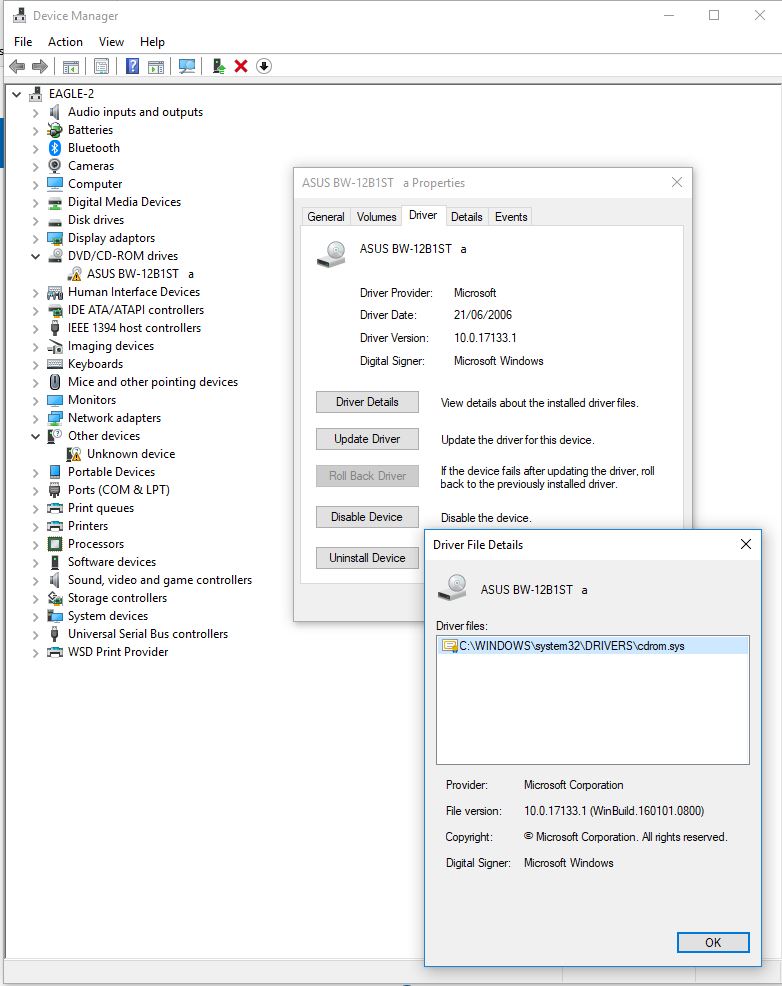Screen dimensions: 782x986
Task: Click the Update Driver button
Action: (367, 439)
